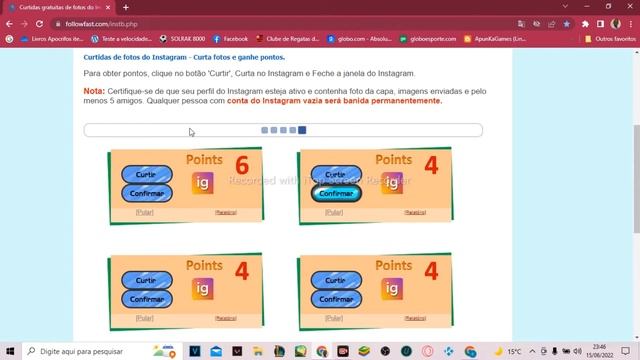640x360 pixels.
Task: Click Confirmar on the 6 points card
Action: pyautogui.click(x=147, y=193)
